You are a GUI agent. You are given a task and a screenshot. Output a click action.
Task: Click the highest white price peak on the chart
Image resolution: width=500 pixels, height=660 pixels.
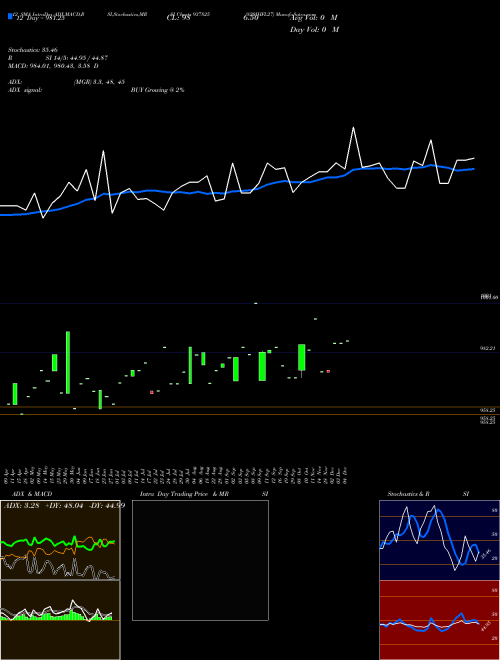point(353,128)
